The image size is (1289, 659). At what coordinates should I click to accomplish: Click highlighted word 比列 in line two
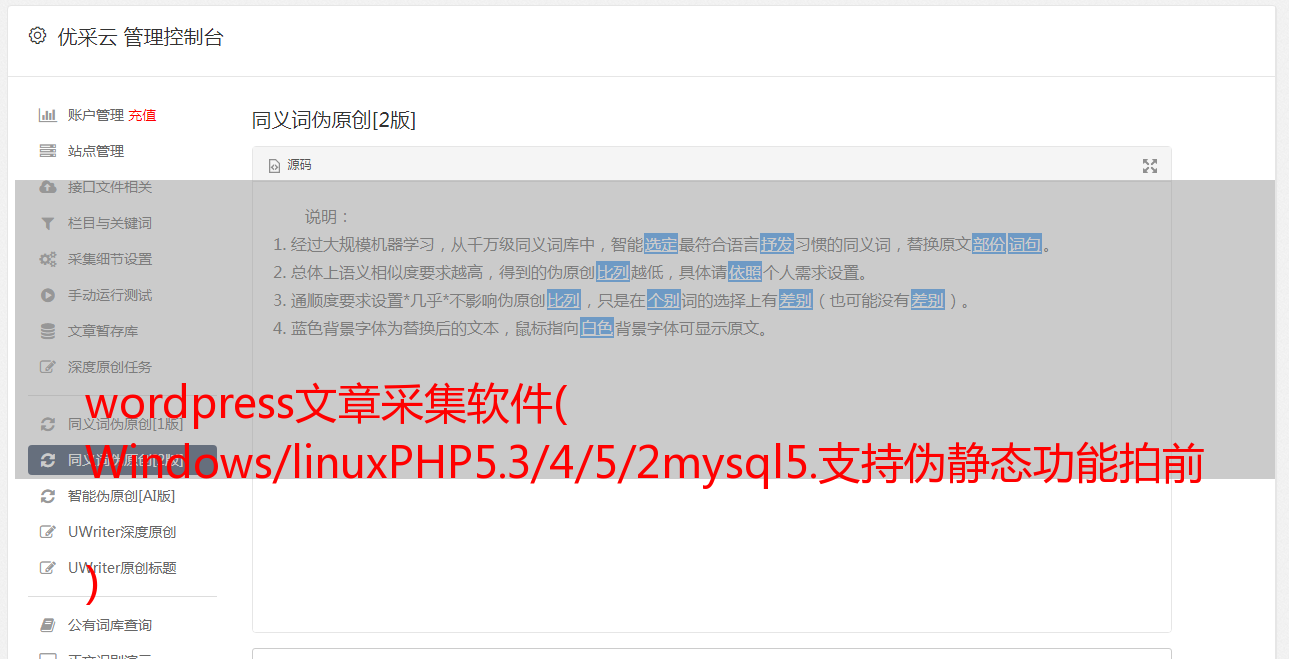613,272
